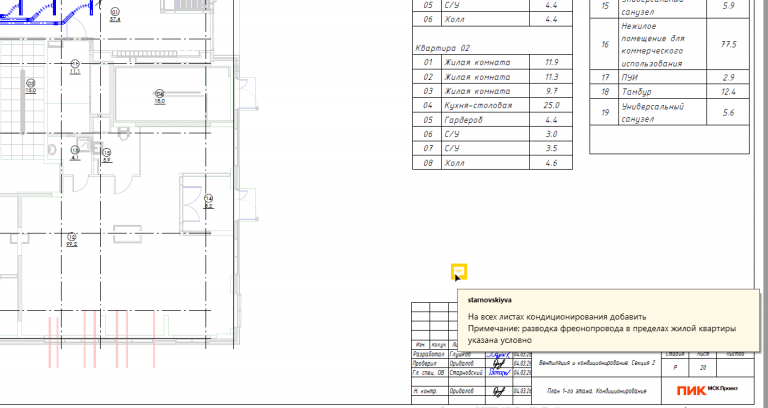This screenshot has height=408, width=768.
Task: Select the sheet title 'План 1-го этажа. Кондиционирование'
Action: tap(597, 391)
